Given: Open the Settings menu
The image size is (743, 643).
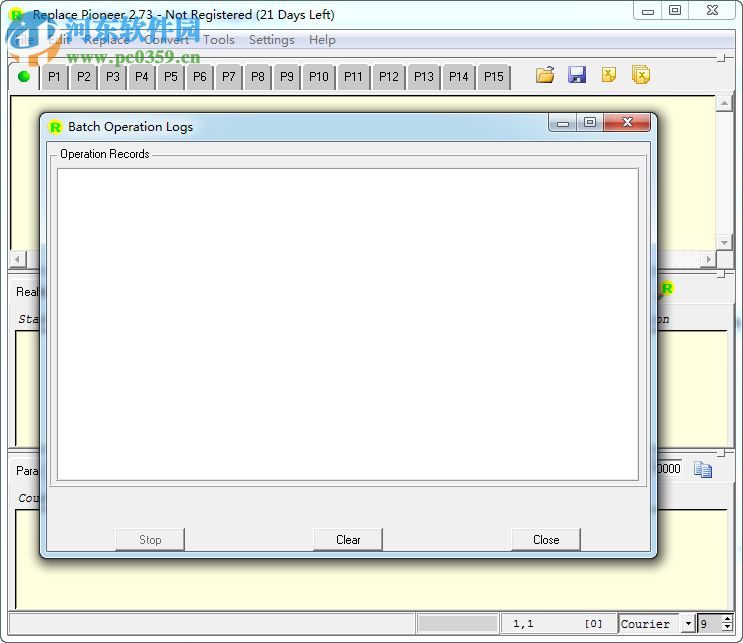Looking at the screenshot, I should click(x=272, y=40).
